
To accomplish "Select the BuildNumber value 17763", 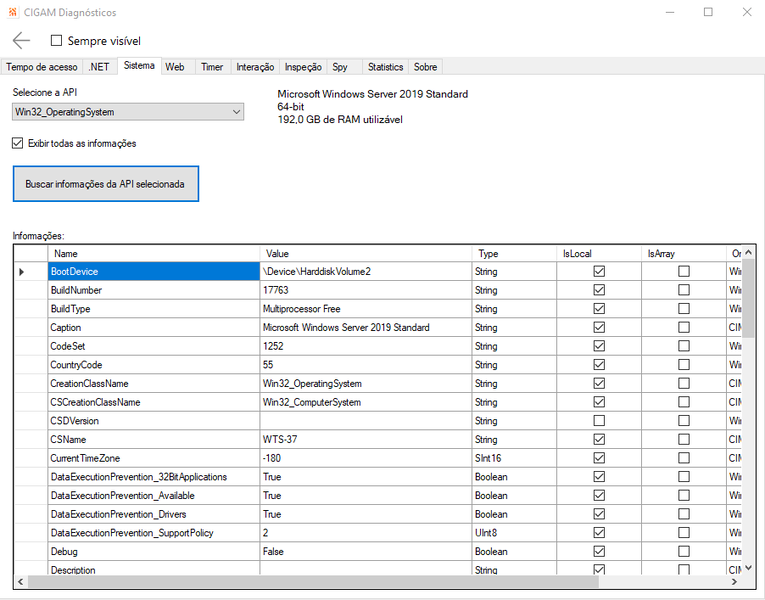I will pyautogui.click(x=366, y=290).
